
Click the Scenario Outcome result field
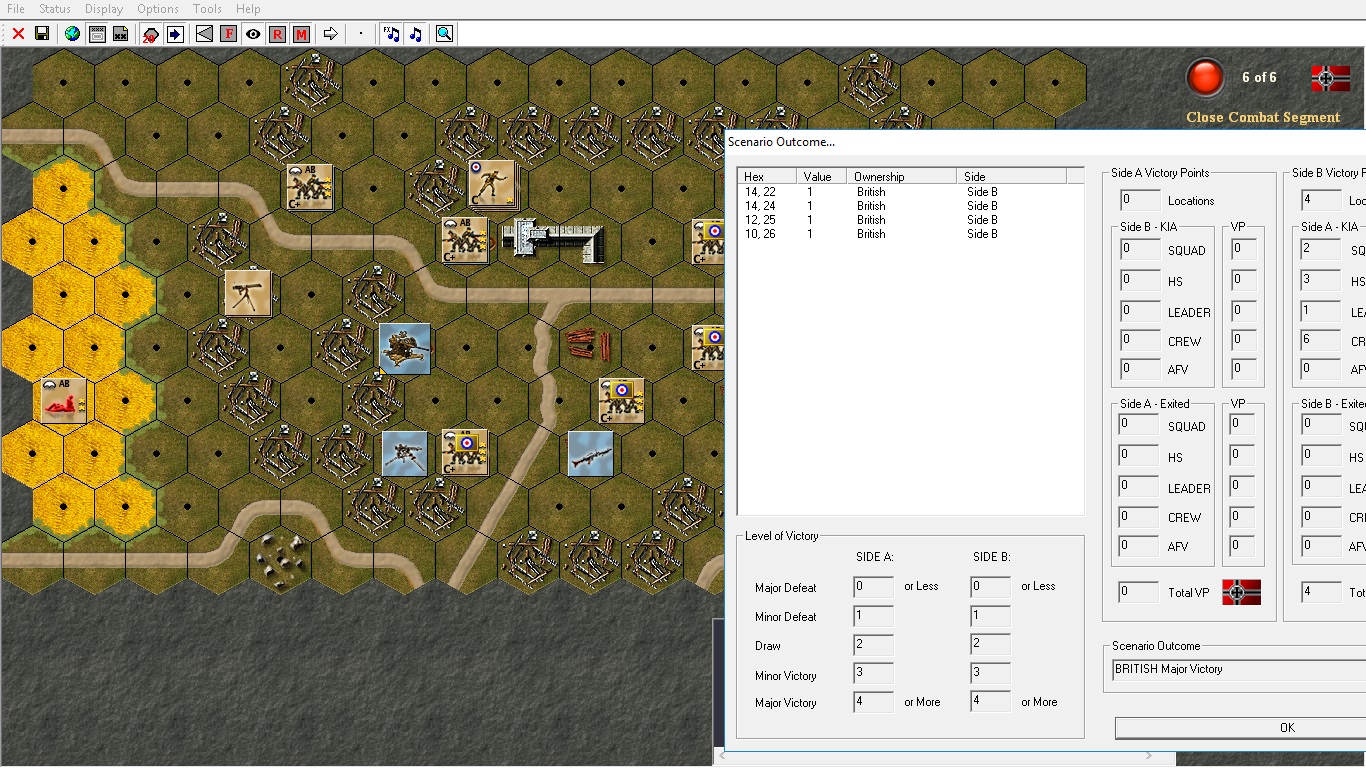(1239, 670)
